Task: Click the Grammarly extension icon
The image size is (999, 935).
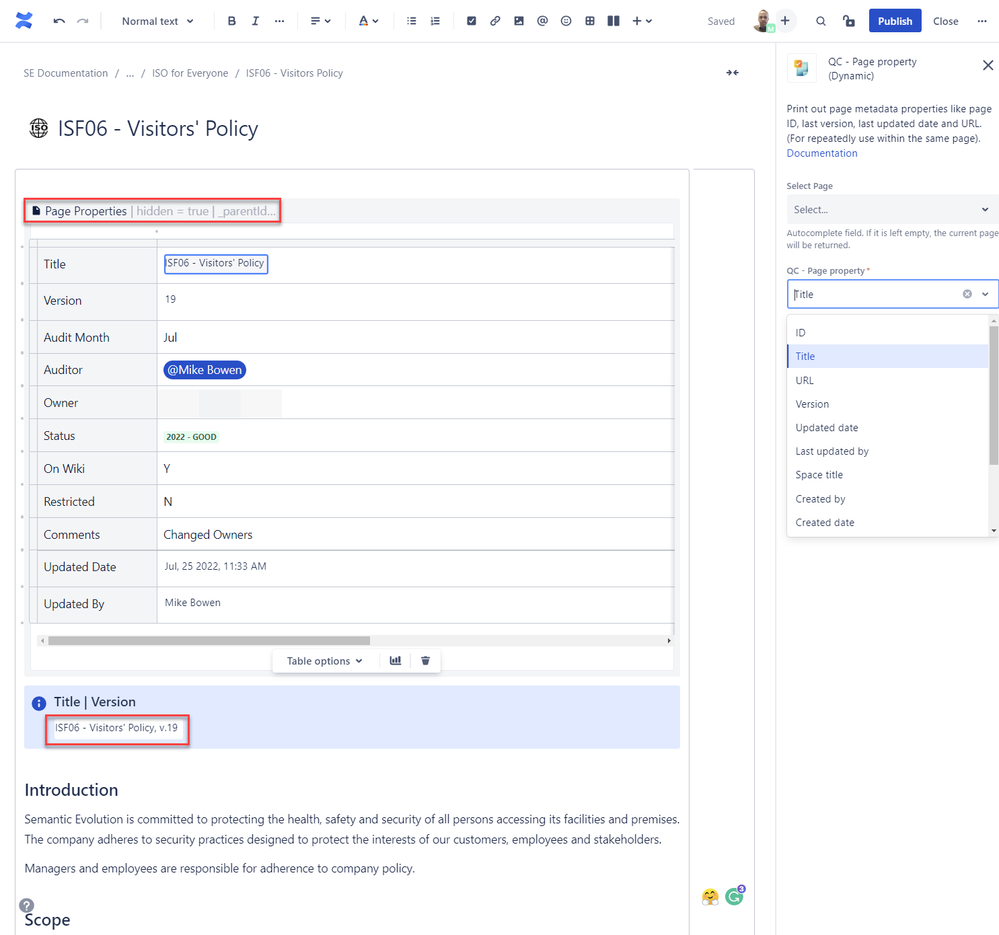Action: 735,896
